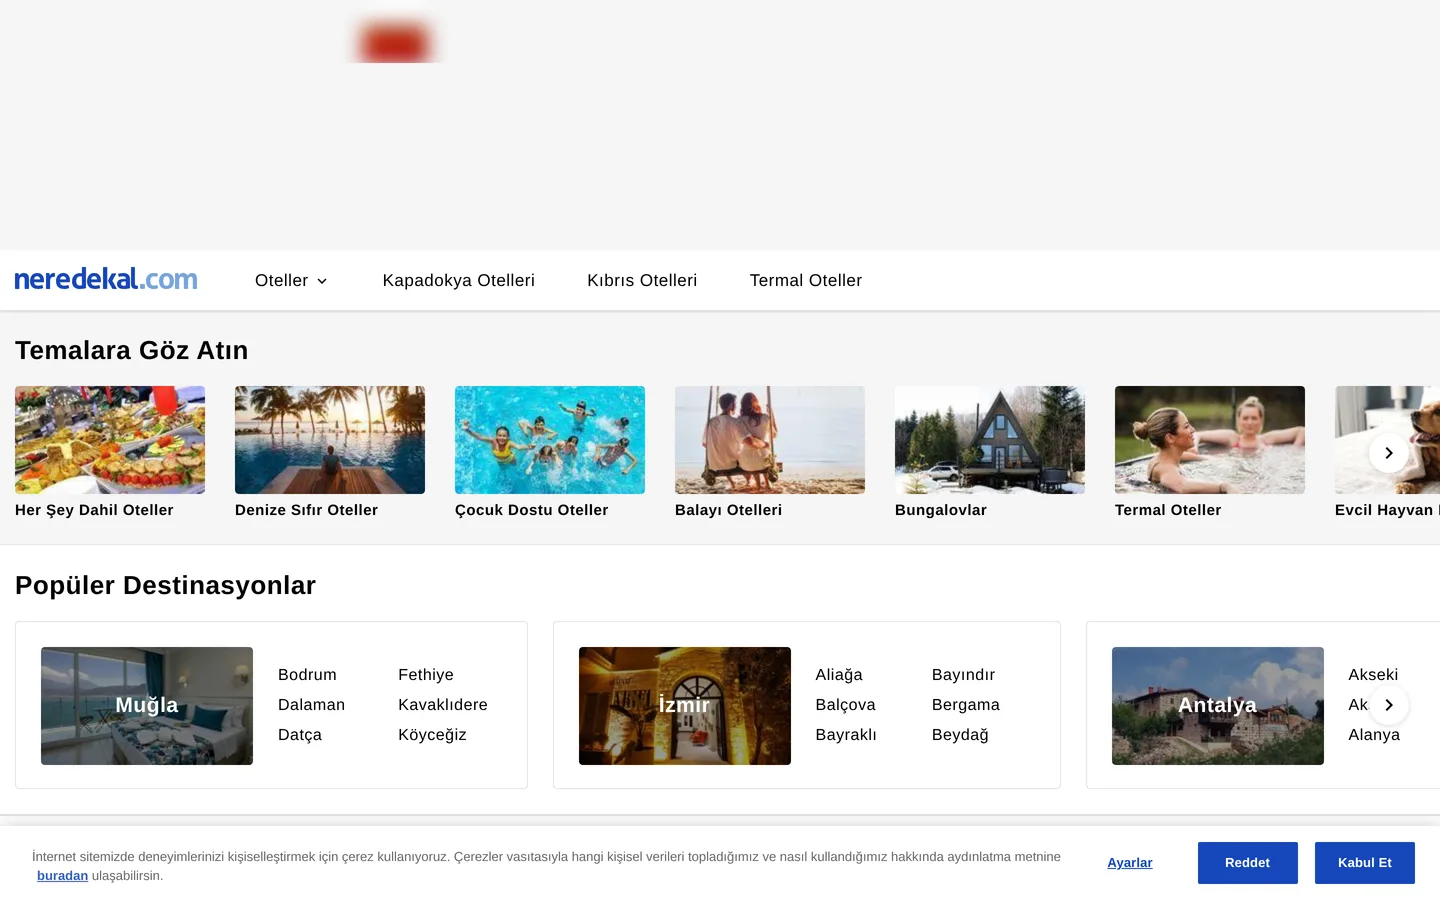The width and height of the screenshot is (1440, 900).
Task: Go to the Beydağ district link
Action: click(960, 735)
